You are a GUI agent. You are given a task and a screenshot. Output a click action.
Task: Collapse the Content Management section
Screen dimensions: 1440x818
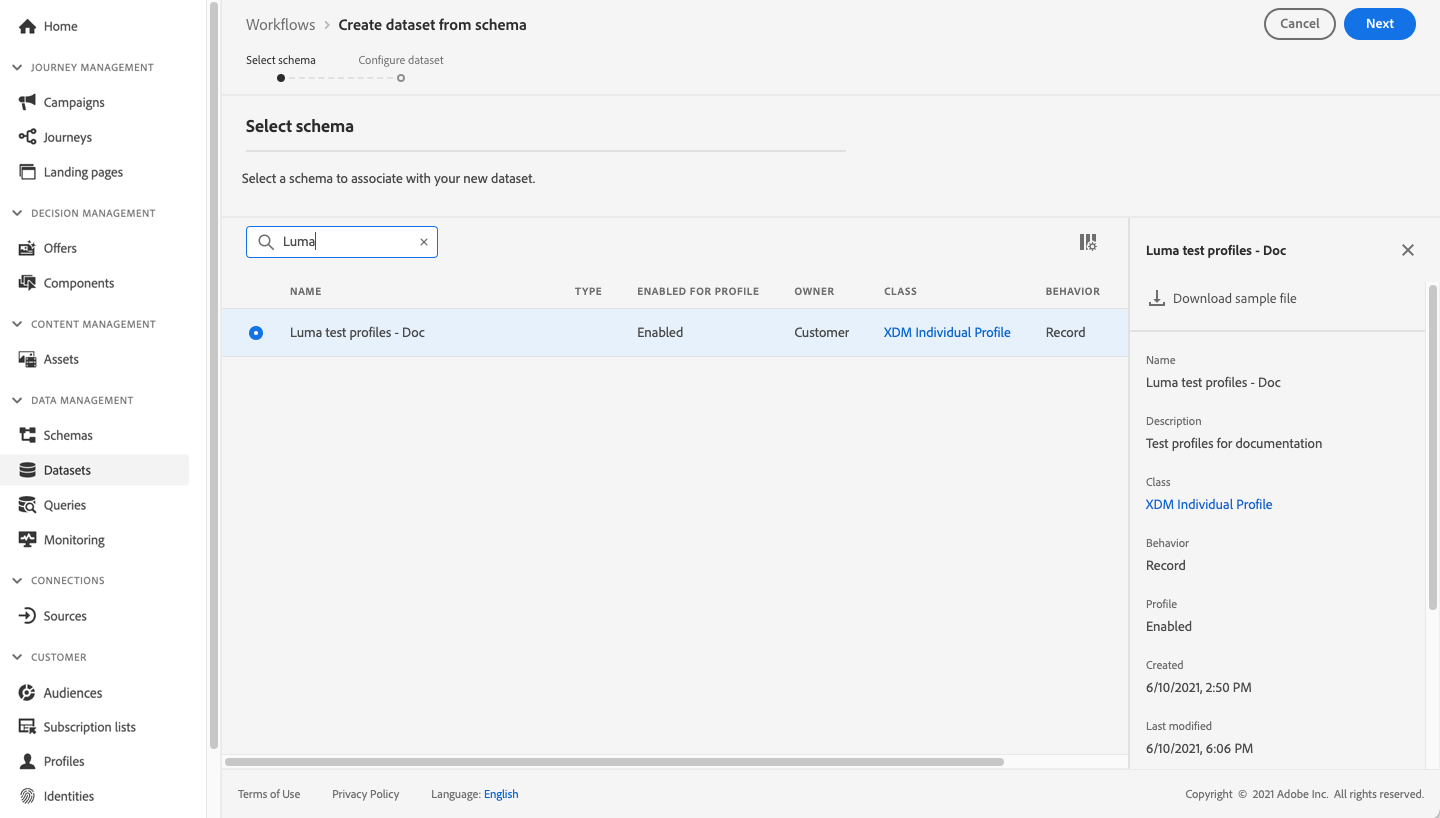tap(17, 324)
